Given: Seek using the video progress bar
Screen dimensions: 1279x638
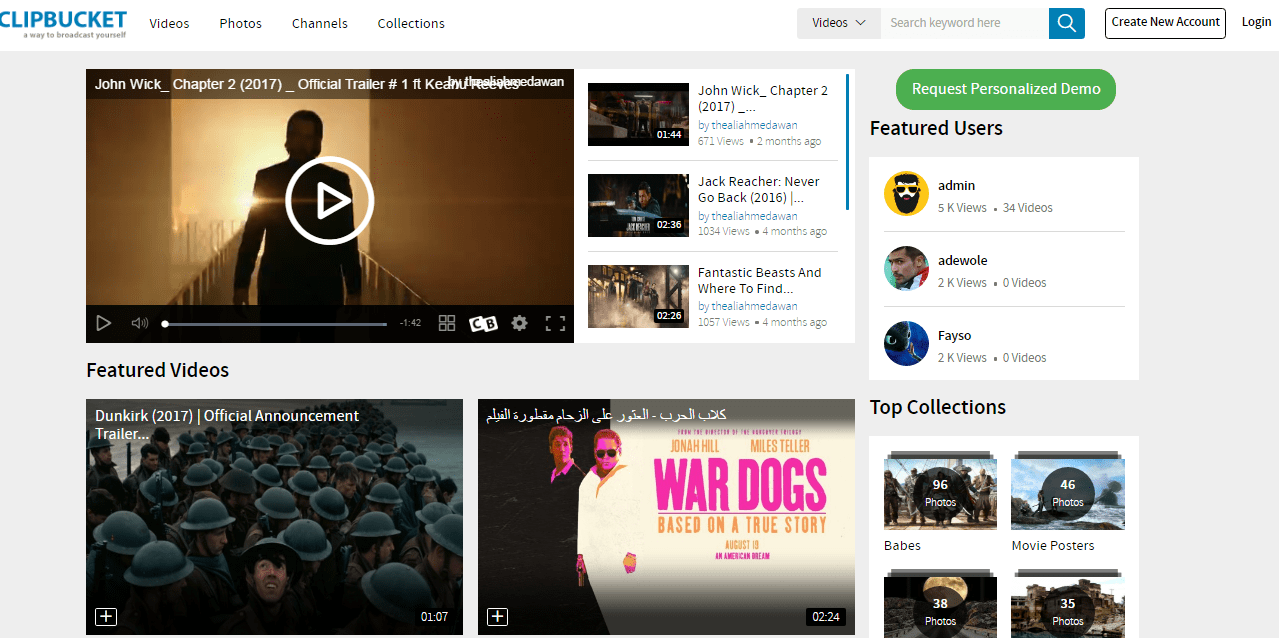Looking at the screenshot, I should (275, 324).
